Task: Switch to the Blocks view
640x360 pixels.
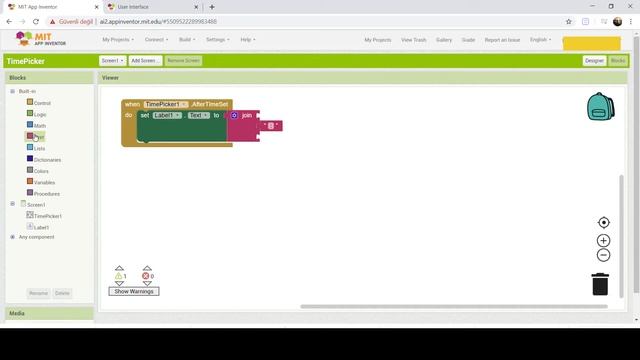Action: tap(618, 60)
